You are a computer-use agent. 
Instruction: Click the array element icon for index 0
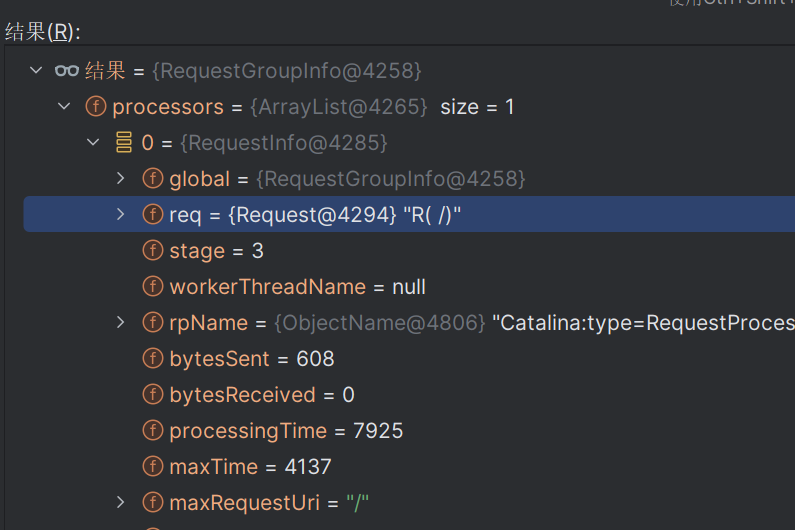point(124,143)
